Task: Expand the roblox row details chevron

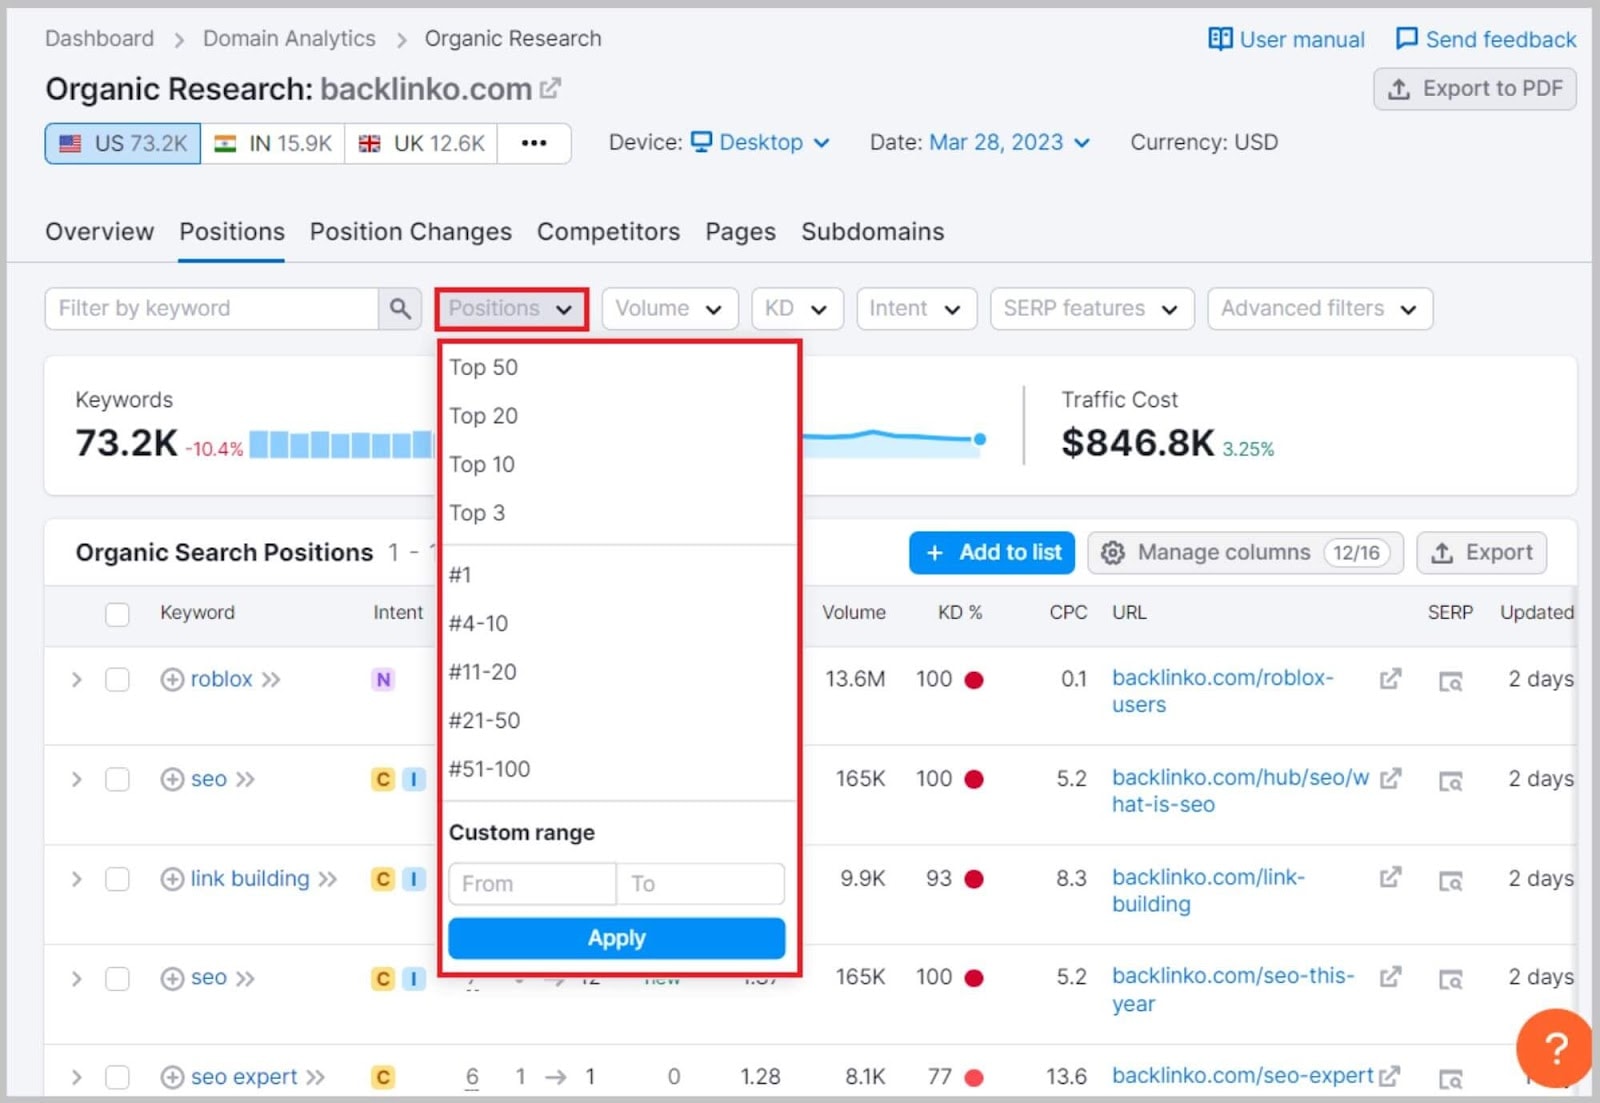Action: (77, 680)
